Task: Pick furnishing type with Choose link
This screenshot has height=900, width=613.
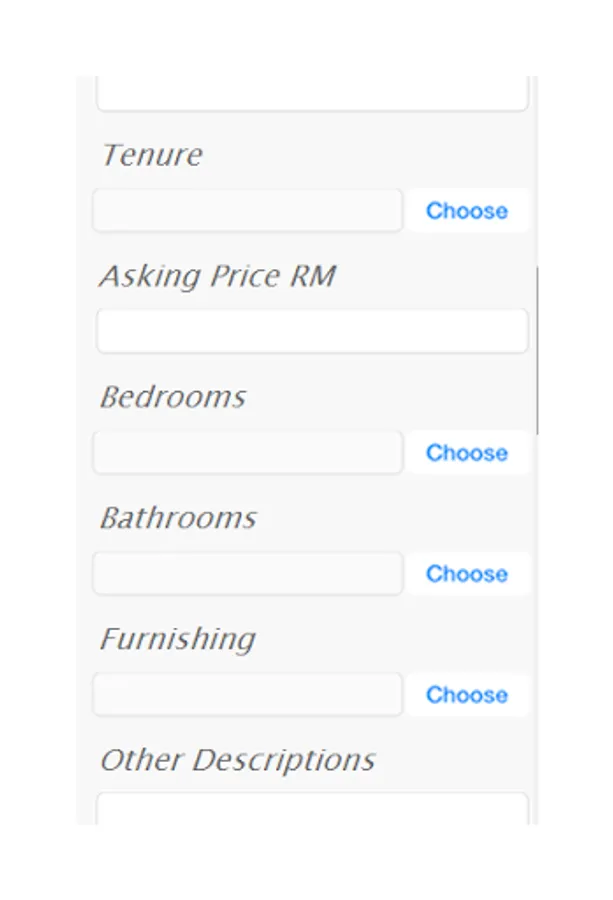Action: tap(466, 695)
